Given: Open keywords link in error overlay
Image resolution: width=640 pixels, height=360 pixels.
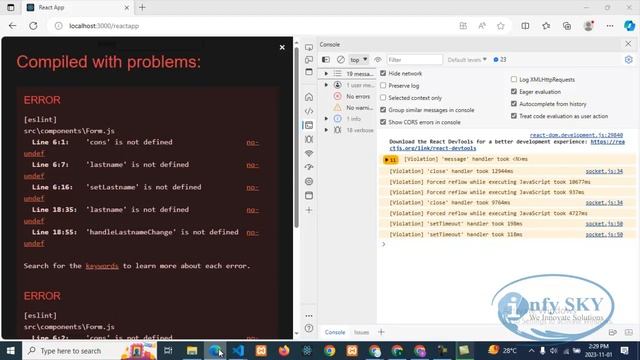Looking at the screenshot, I should coord(102,266).
